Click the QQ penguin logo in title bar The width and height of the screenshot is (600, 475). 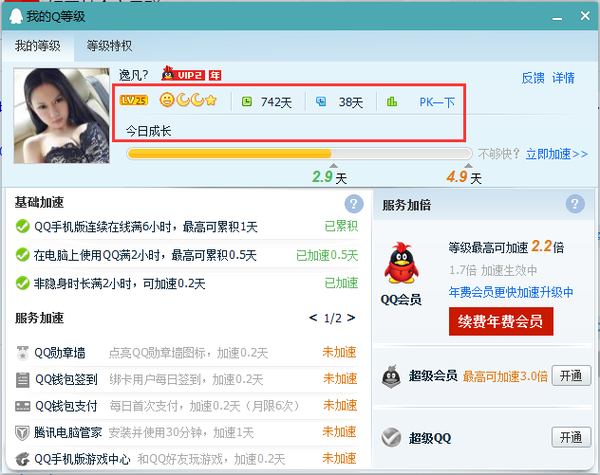(16, 16)
